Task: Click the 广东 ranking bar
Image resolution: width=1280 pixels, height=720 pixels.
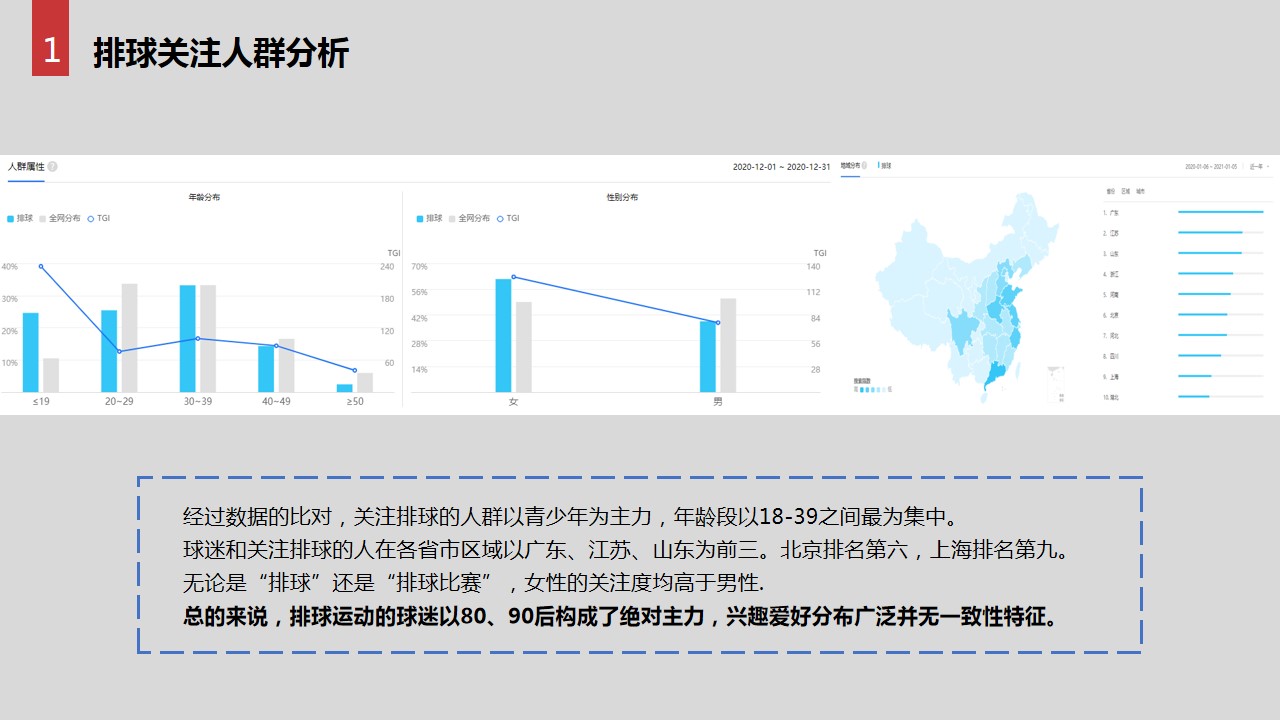Action: (1221, 212)
